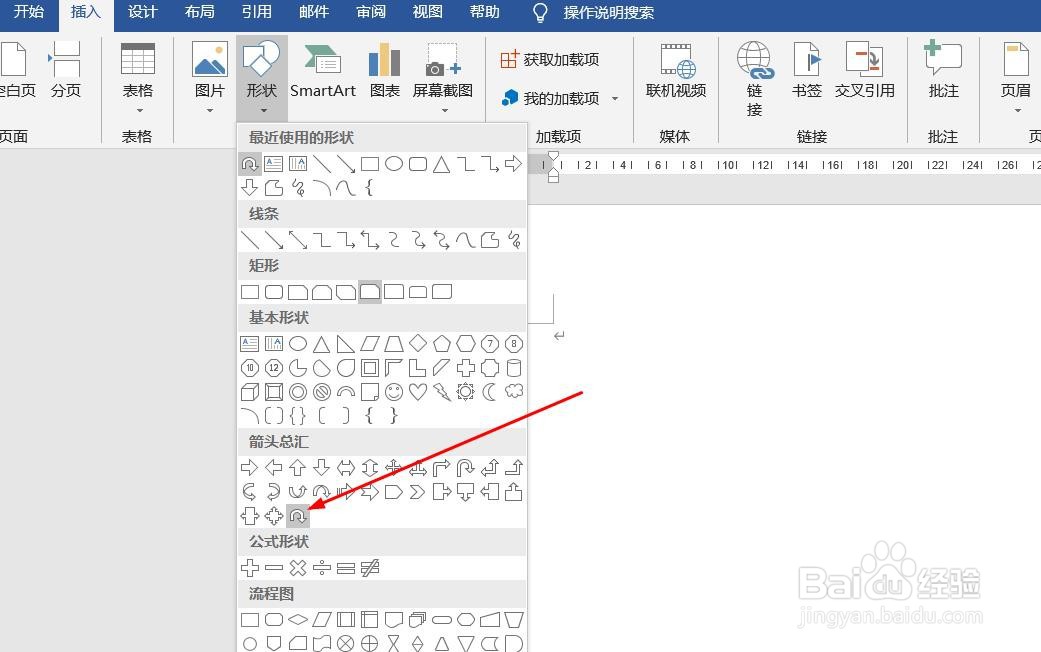Open the 视图 tab
The image size is (1041, 652).
[x=428, y=12]
